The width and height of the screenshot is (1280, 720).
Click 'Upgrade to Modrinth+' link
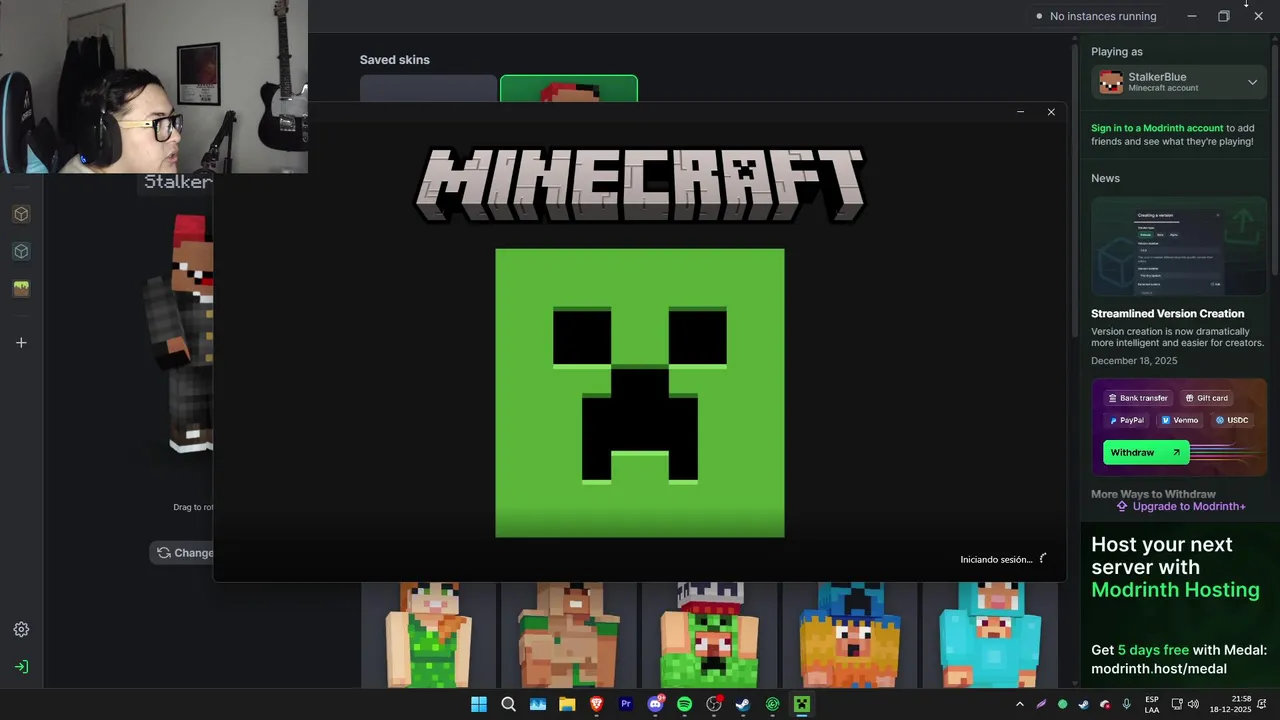coord(1181,506)
